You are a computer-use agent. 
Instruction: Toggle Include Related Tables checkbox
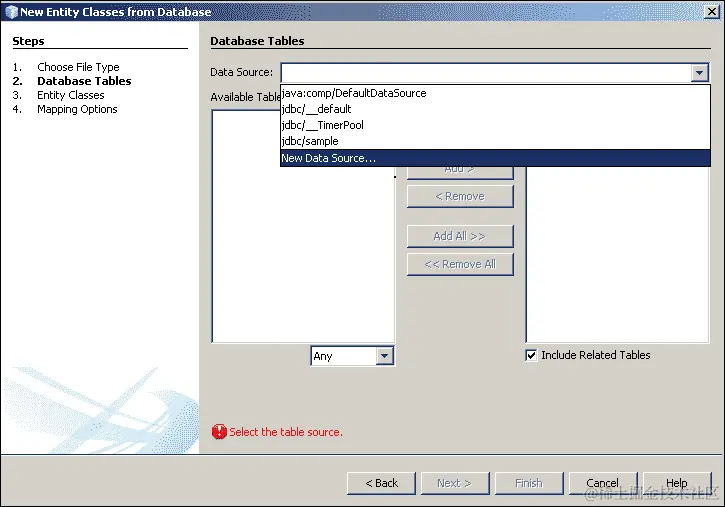[531, 355]
